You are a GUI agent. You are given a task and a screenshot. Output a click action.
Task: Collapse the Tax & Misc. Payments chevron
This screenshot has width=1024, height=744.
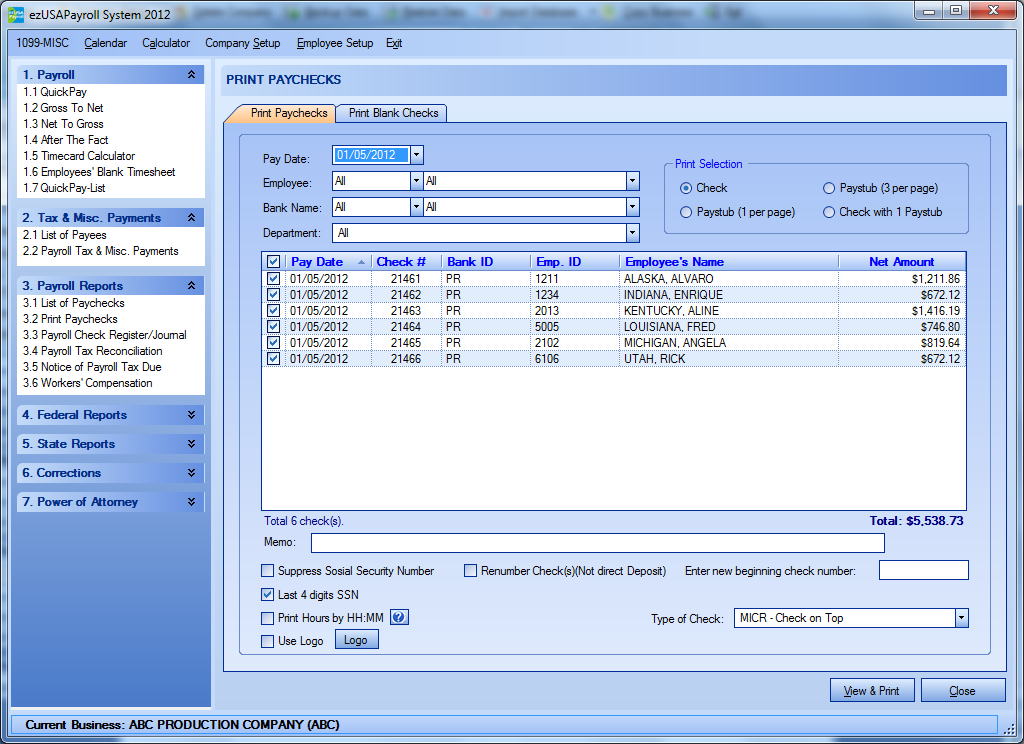(191, 218)
